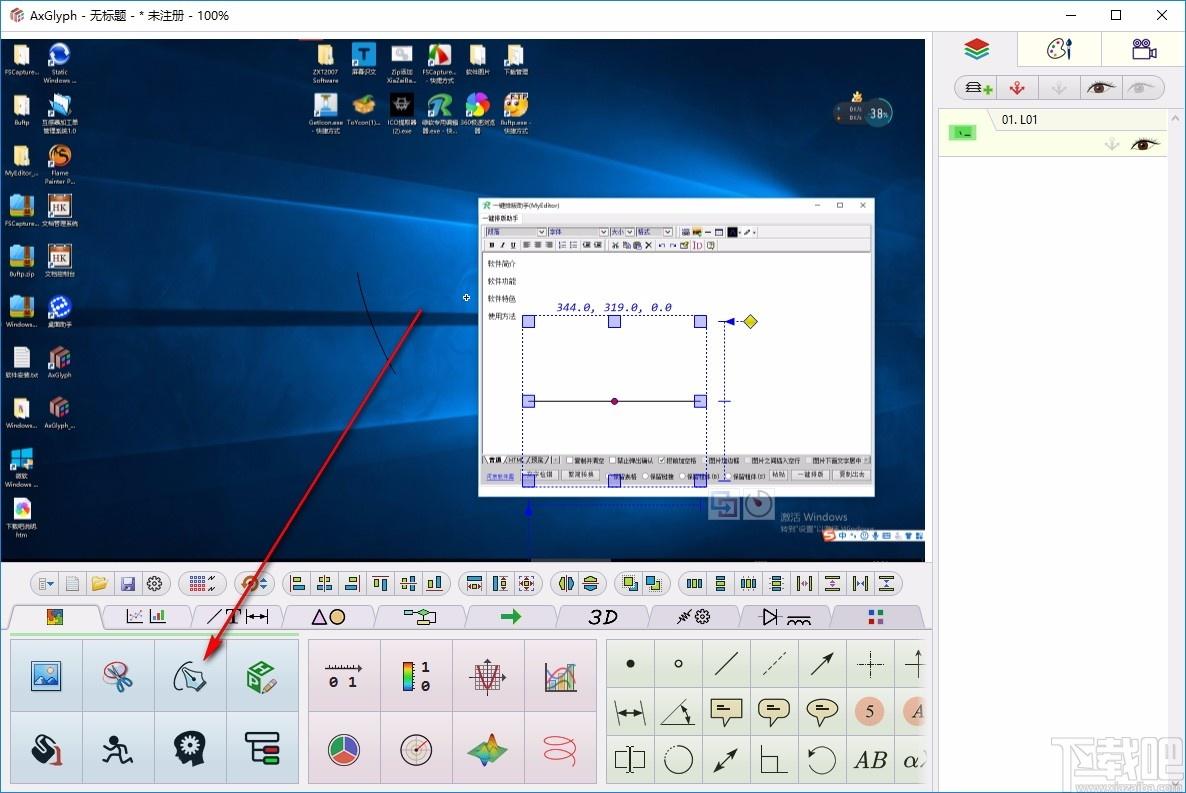
Task: Select the angle mark tool
Action: click(678, 711)
